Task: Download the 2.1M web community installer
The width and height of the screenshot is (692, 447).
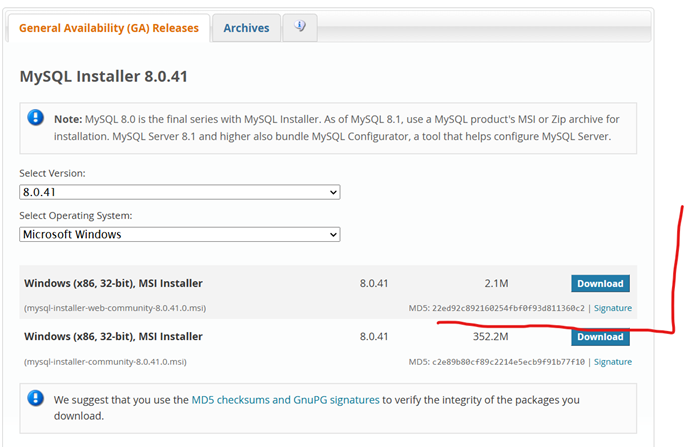Action: tap(600, 283)
